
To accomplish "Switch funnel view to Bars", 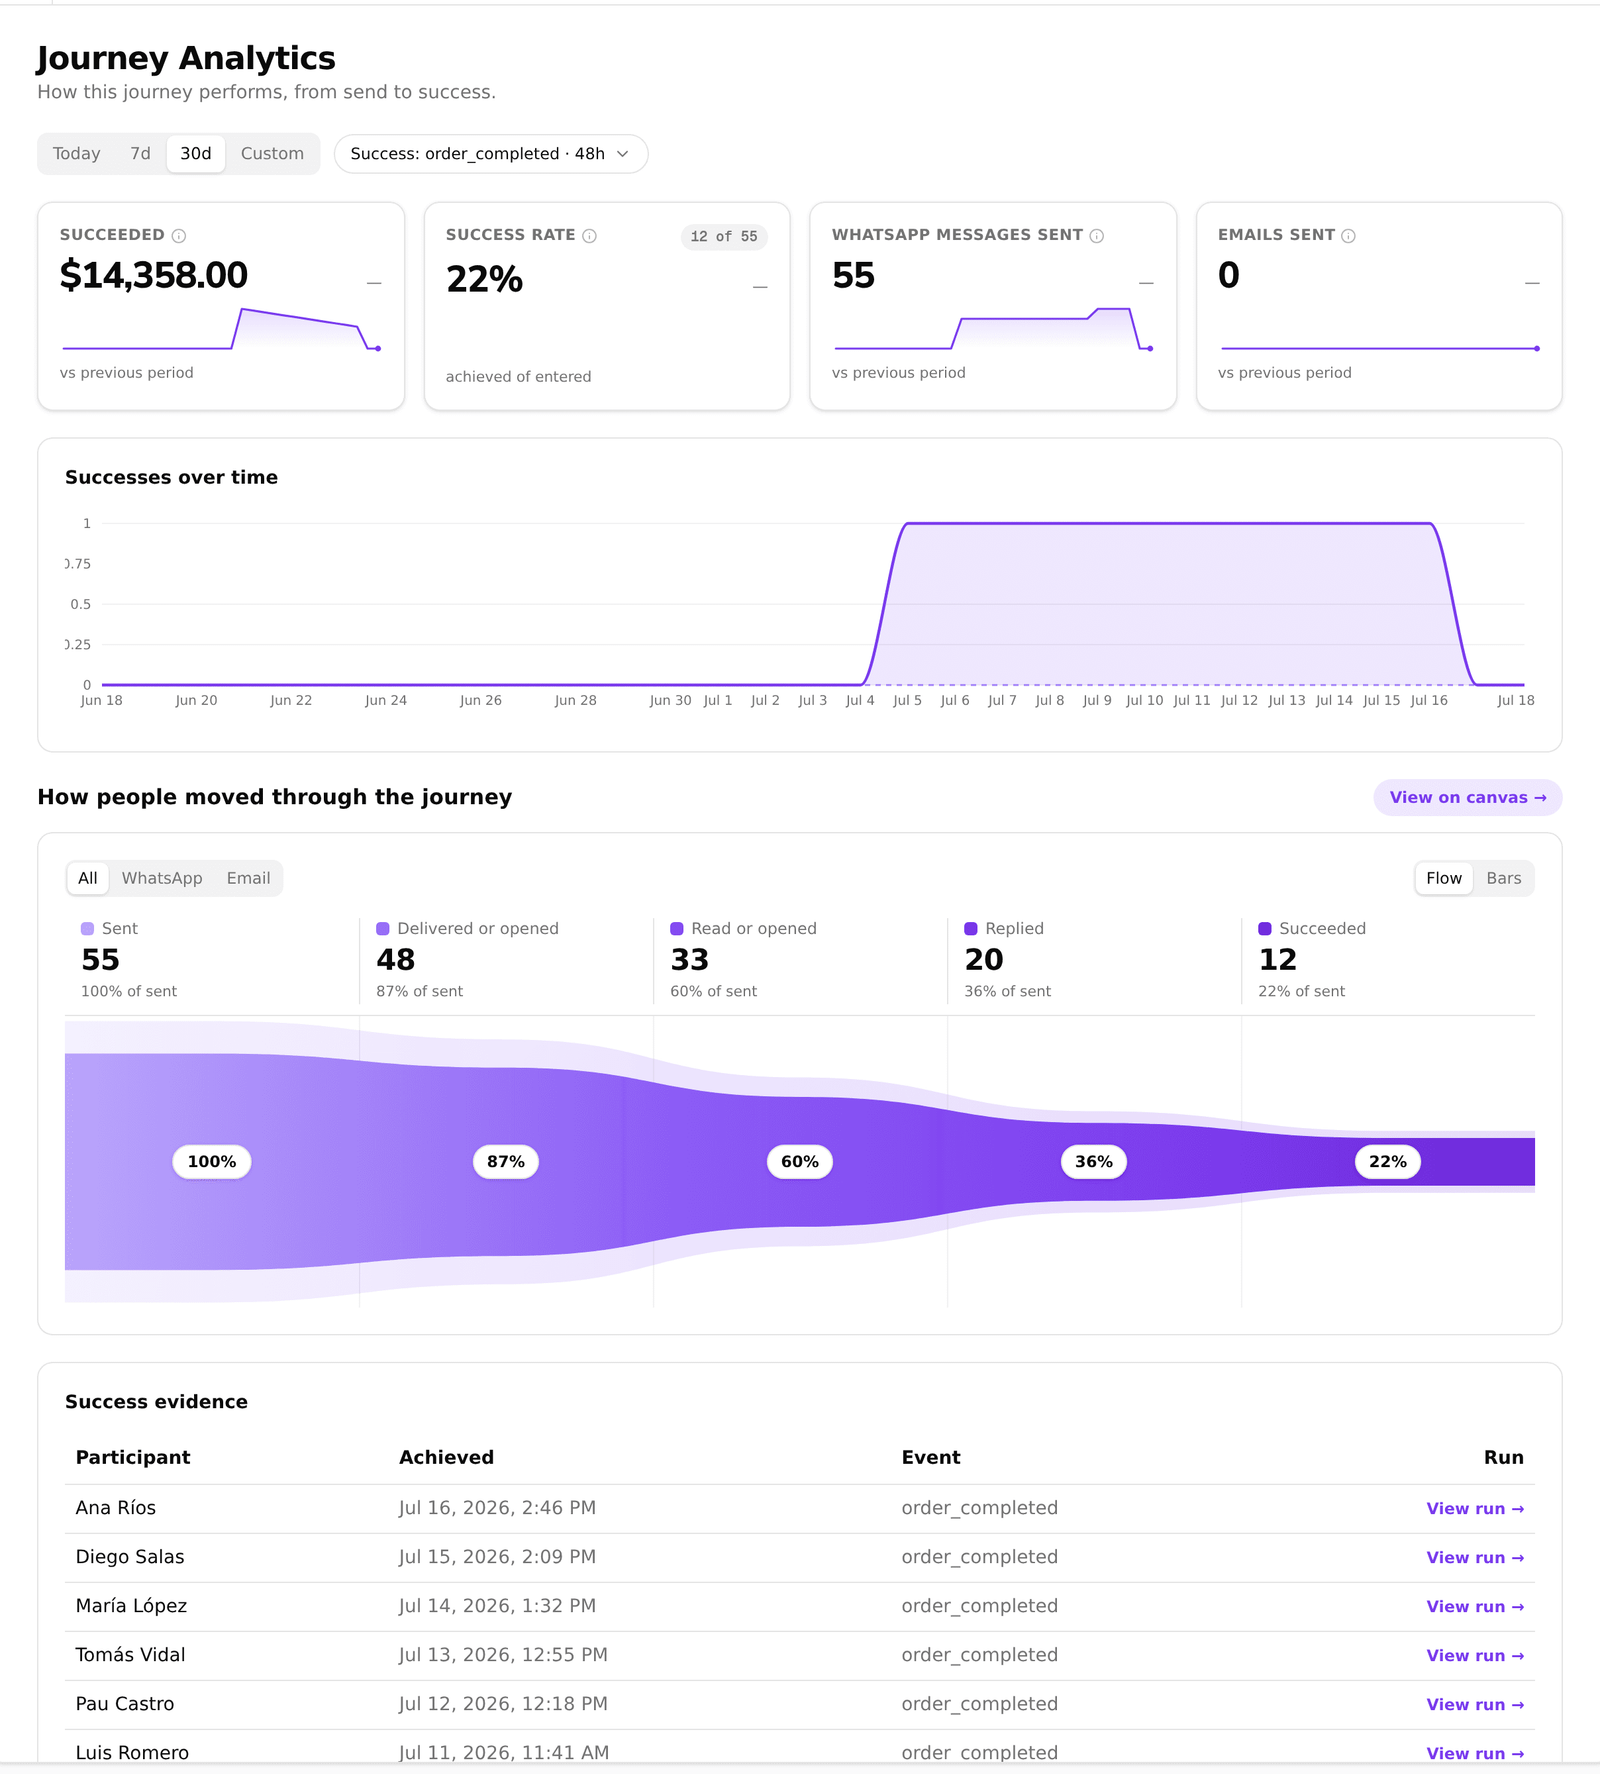I will click(1504, 878).
